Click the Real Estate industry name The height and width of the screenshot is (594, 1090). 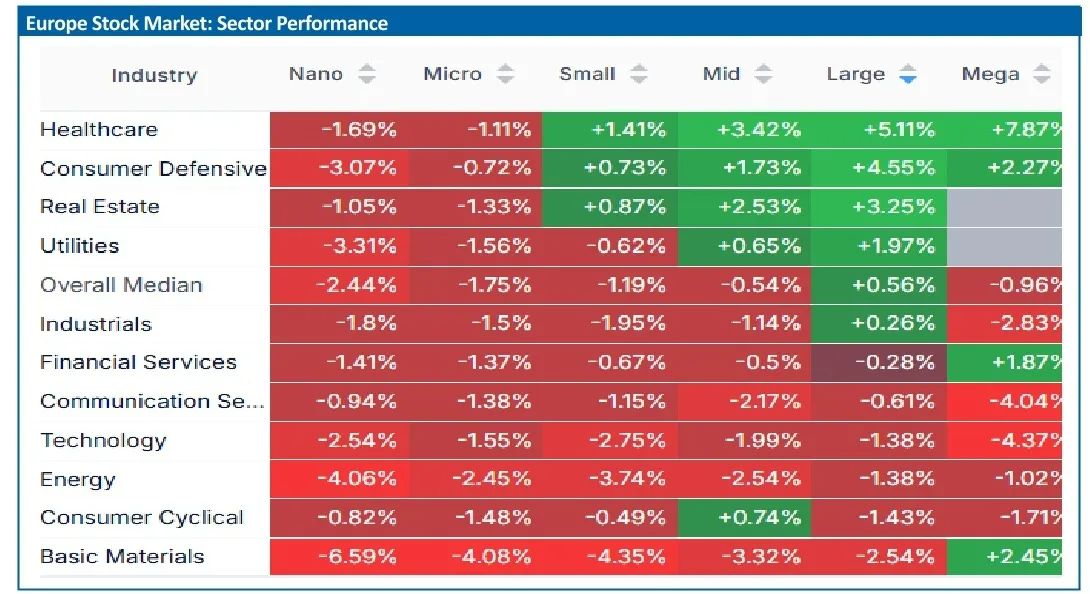[100, 207]
